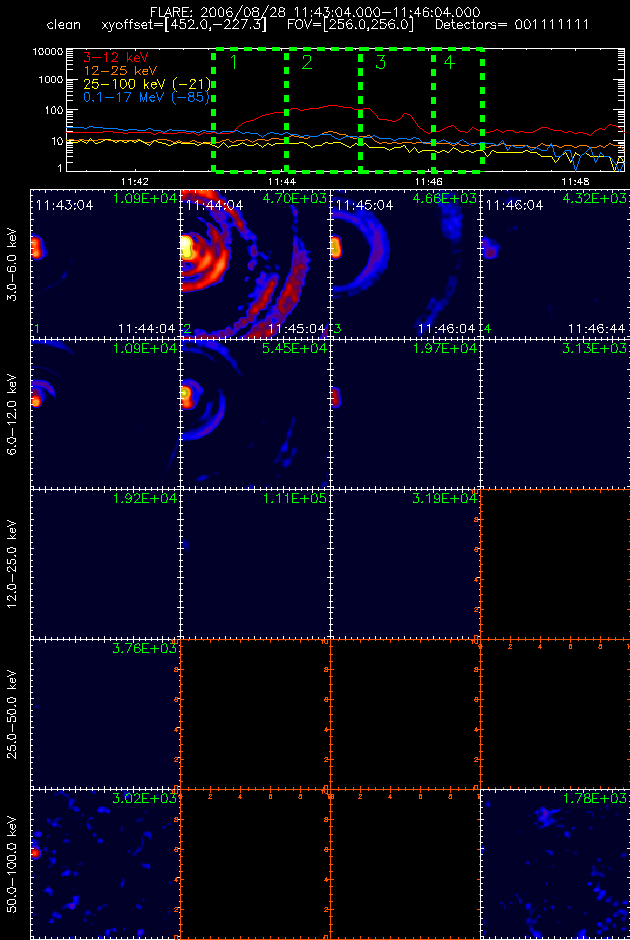Click the "Detectors= 001111111" label
This screenshot has height=940, width=630.
(511, 25)
